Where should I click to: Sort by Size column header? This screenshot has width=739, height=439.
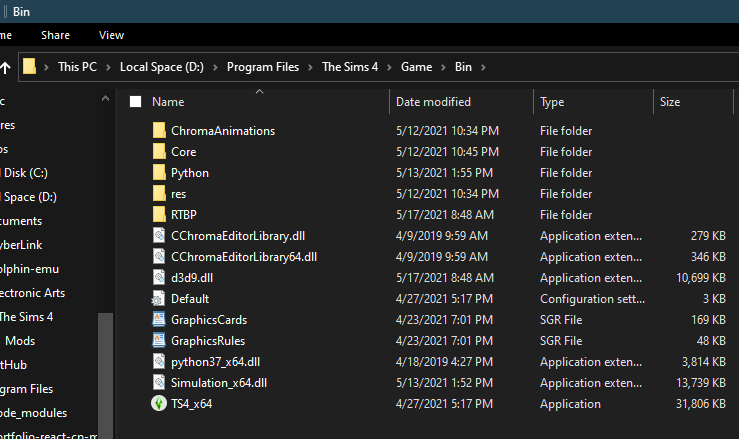tap(670, 102)
